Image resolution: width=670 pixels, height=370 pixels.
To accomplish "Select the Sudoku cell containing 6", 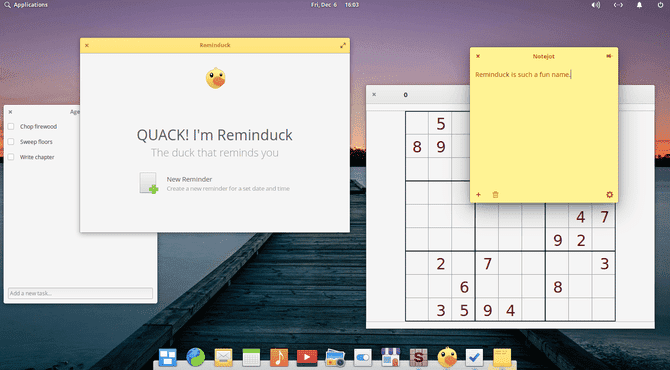I will (464, 287).
